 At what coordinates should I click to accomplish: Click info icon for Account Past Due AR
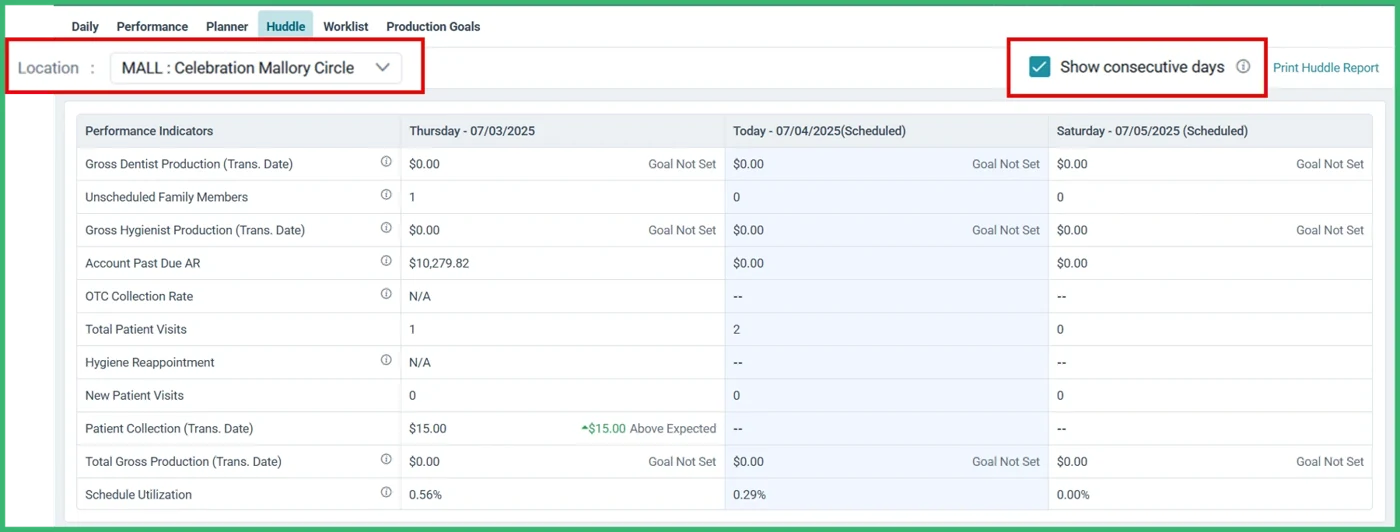coord(386,261)
